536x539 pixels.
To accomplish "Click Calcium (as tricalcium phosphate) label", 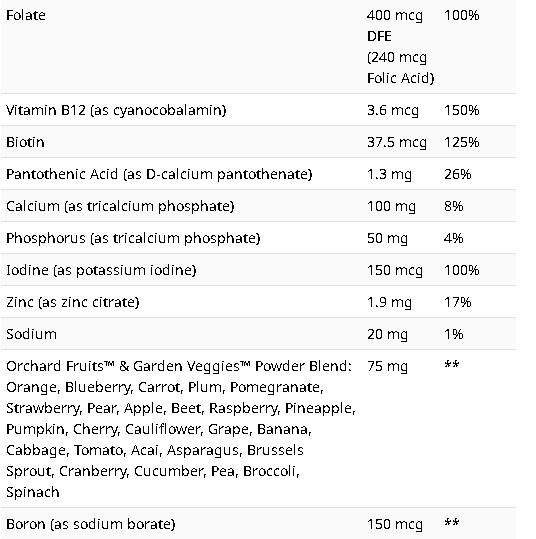I will tap(120, 206).
